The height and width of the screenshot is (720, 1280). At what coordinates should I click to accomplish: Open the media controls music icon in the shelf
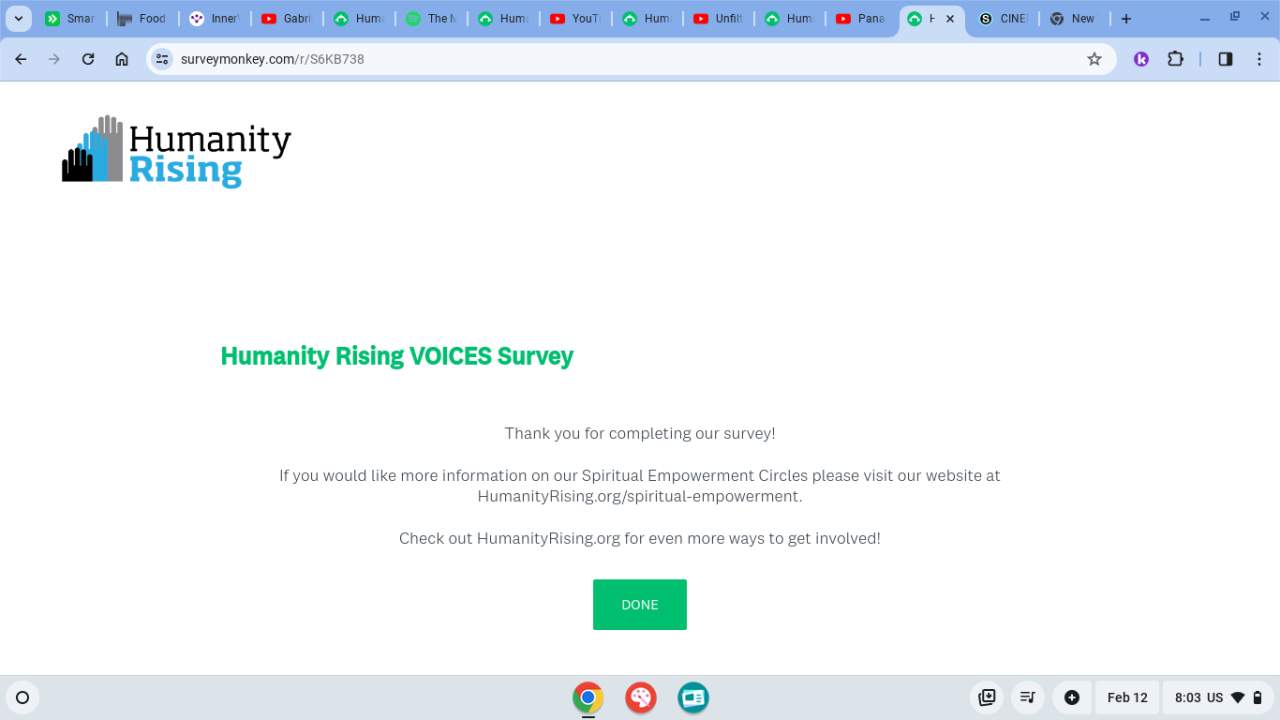[1027, 697]
